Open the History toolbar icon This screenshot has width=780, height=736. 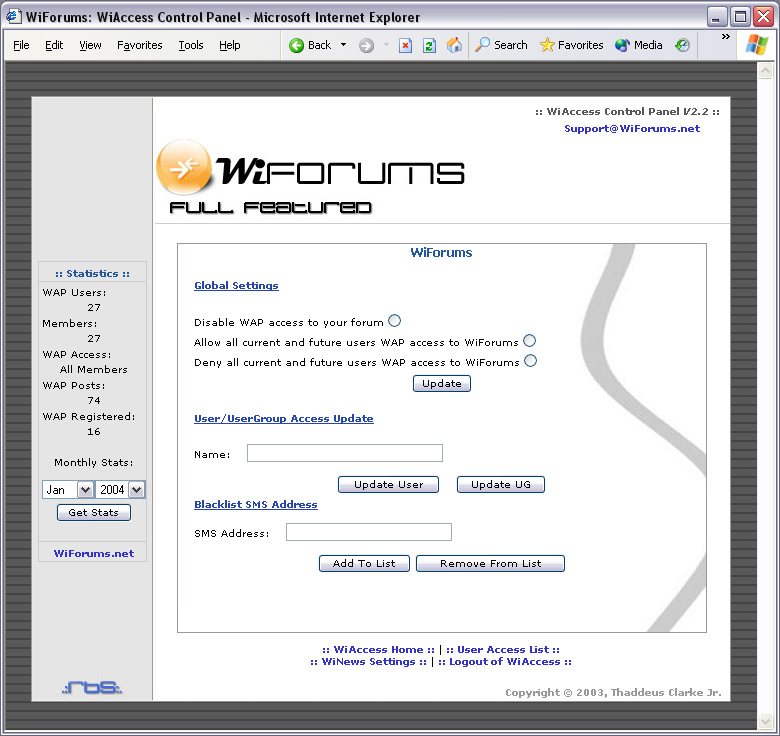pyautogui.click(x=682, y=45)
